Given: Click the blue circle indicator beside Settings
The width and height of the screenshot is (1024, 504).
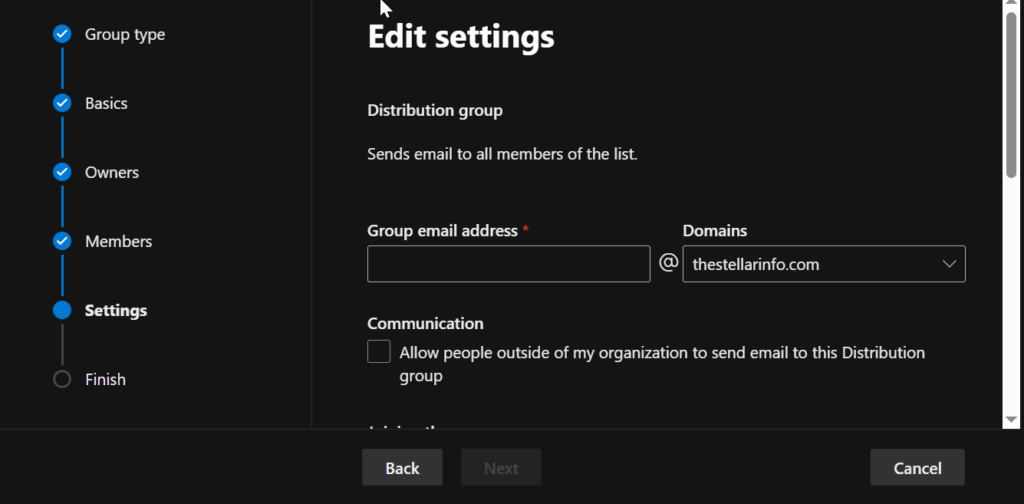Looking at the screenshot, I should point(62,310).
